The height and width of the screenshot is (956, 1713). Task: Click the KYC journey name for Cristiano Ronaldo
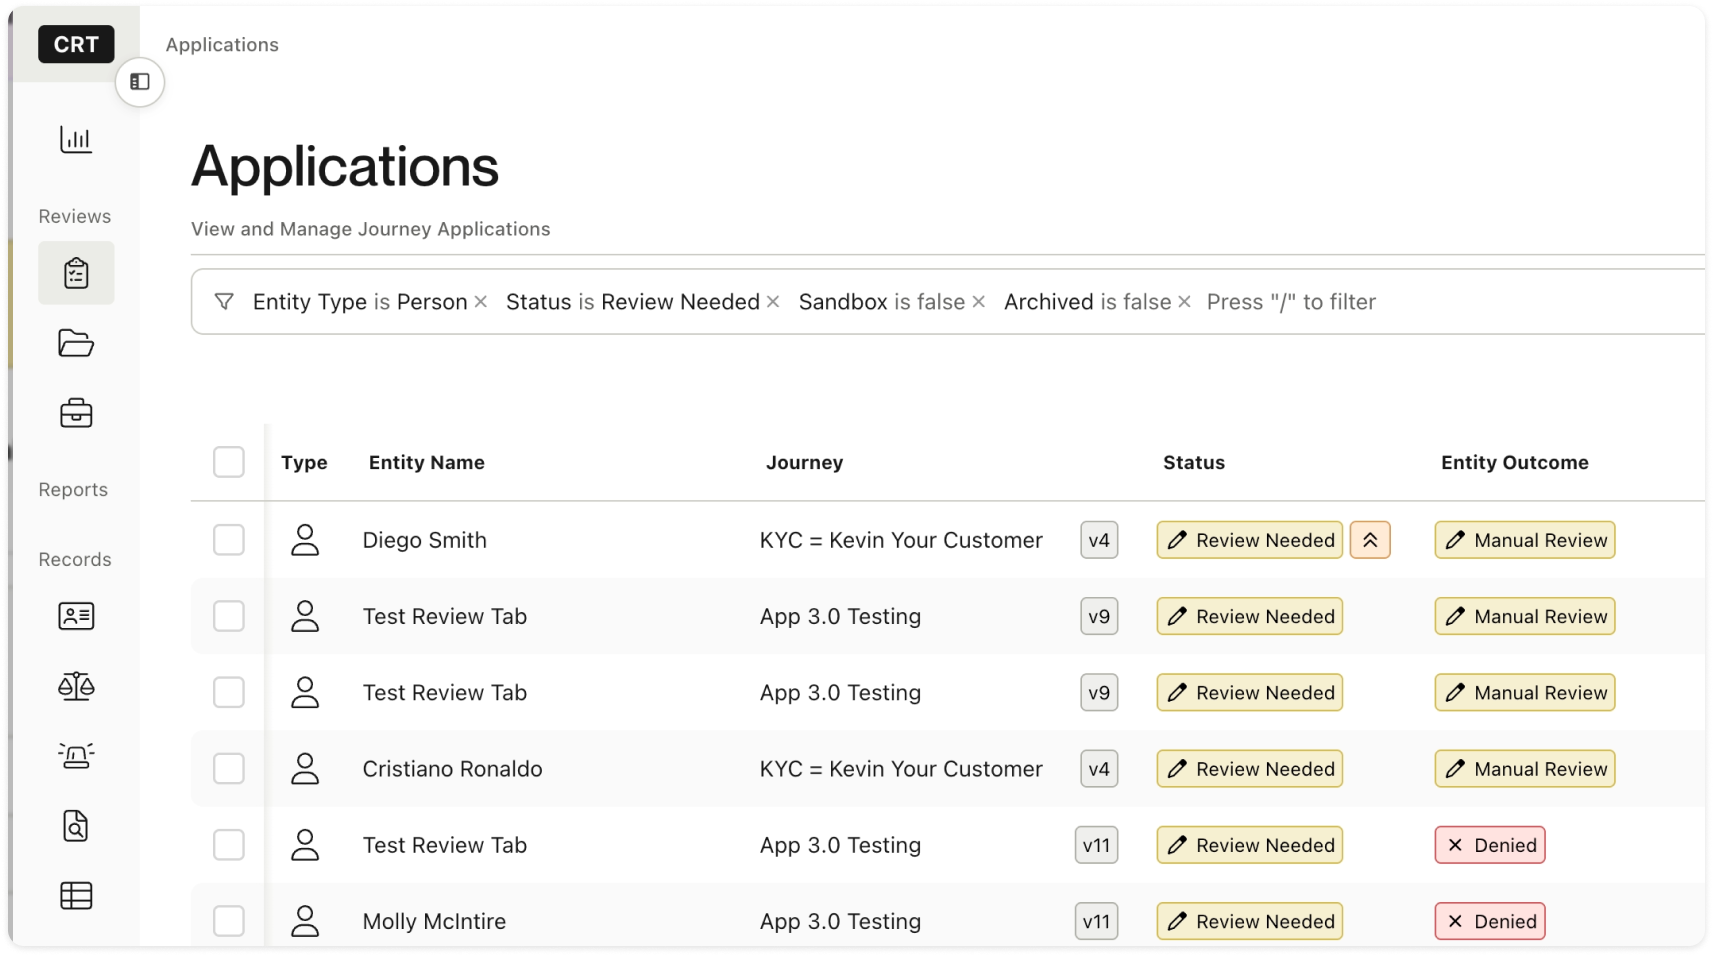coord(901,769)
